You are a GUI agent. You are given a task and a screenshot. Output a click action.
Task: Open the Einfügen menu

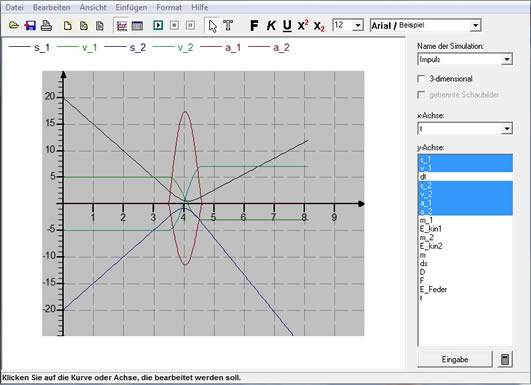point(131,7)
